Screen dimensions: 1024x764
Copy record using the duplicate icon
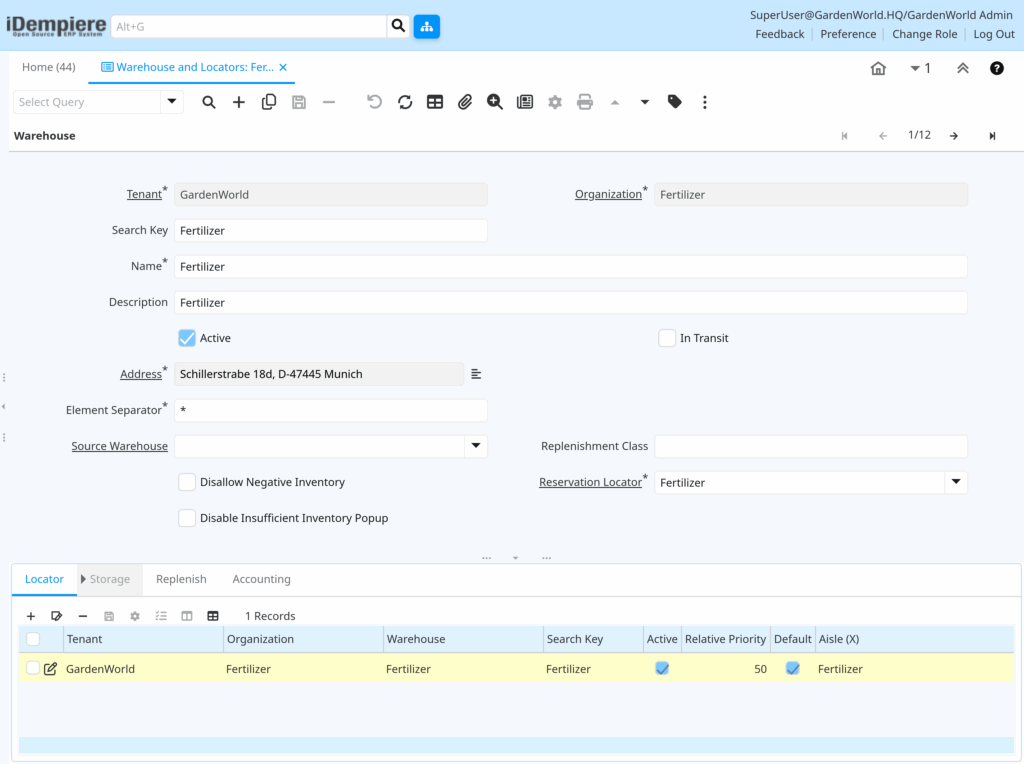click(x=268, y=102)
